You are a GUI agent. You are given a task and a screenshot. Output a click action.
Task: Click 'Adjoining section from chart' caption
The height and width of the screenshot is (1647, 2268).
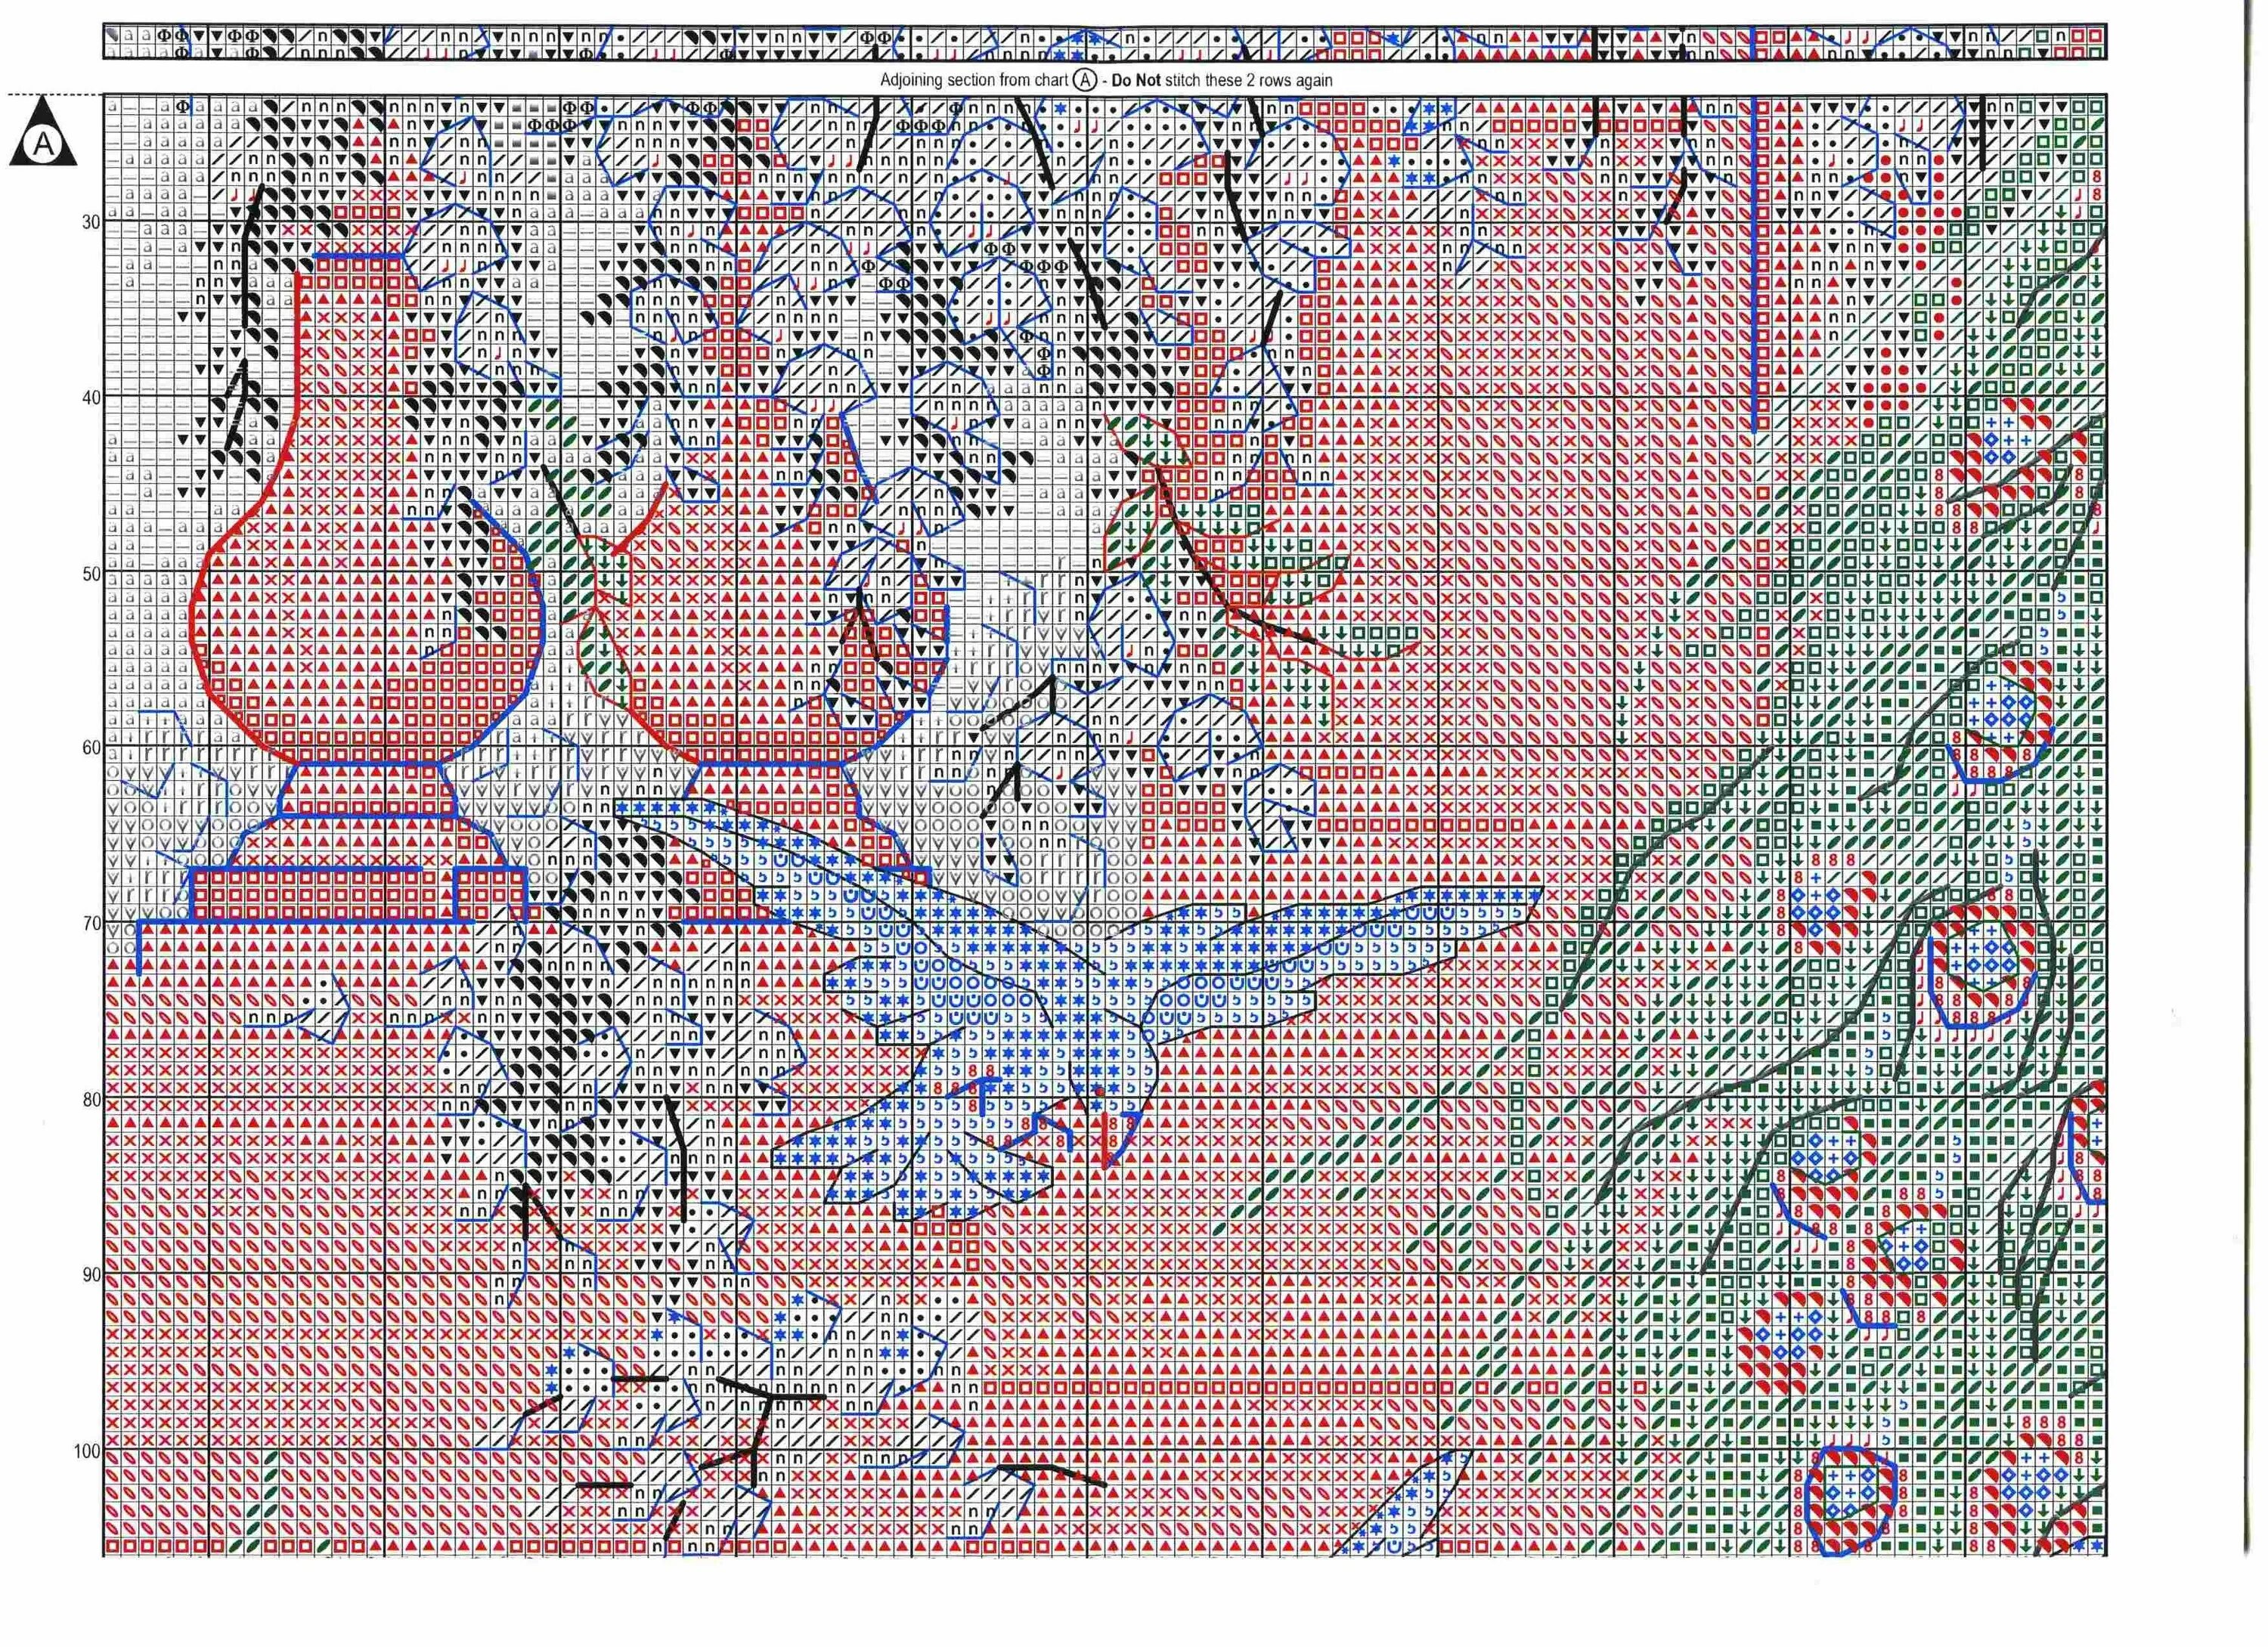pyautogui.click(x=974, y=80)
